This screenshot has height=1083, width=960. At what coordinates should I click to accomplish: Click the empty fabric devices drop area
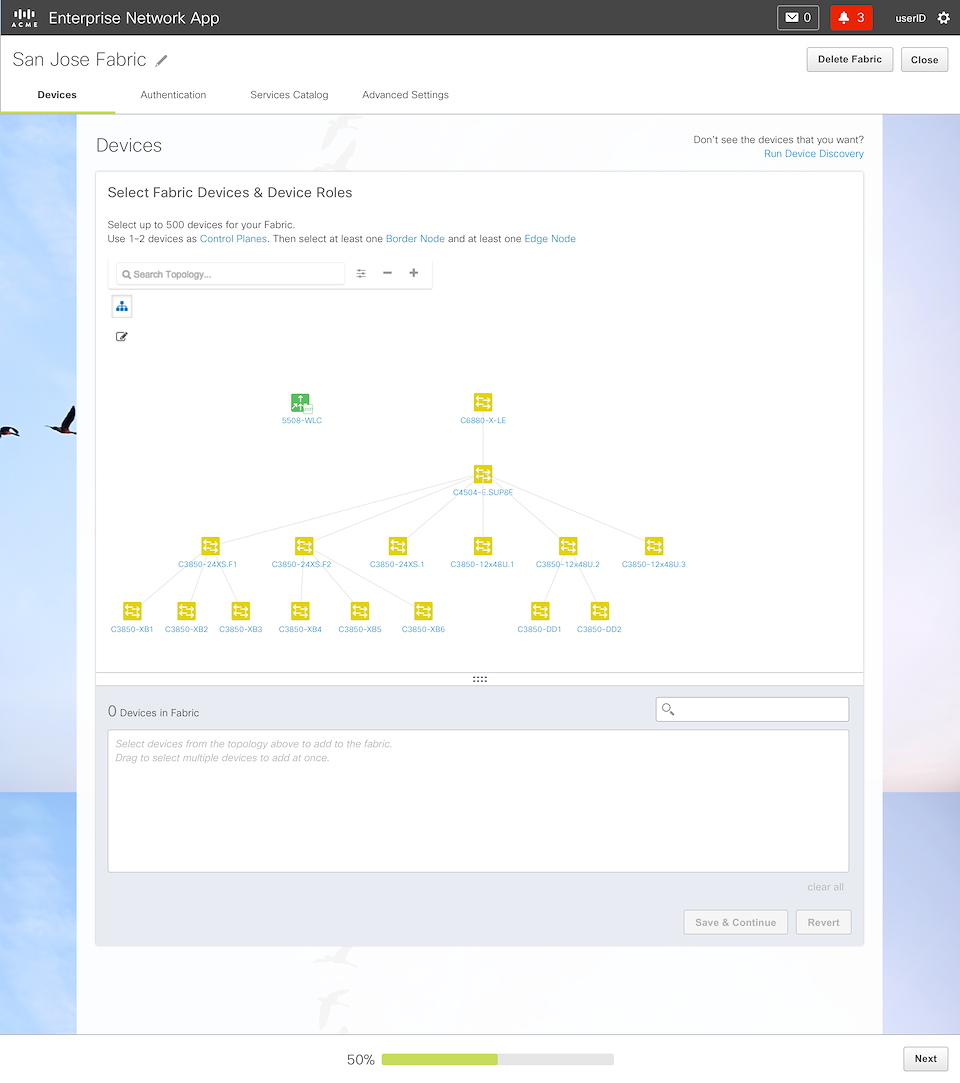[478, 801]
